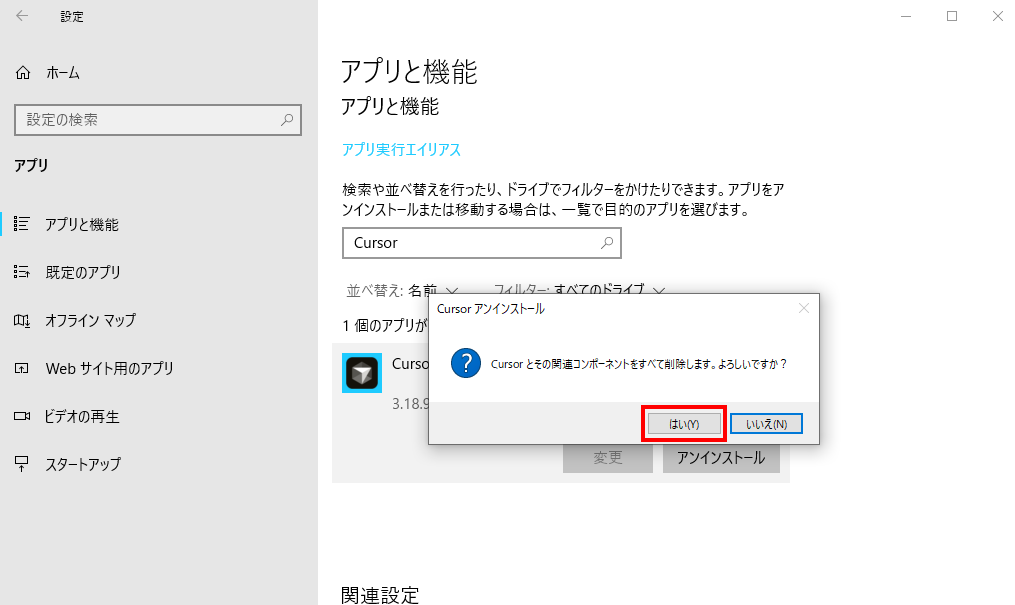Click the アプリ section heading in sidebar
This screenshot has height=605, width=1015.
tap(31, 165)
